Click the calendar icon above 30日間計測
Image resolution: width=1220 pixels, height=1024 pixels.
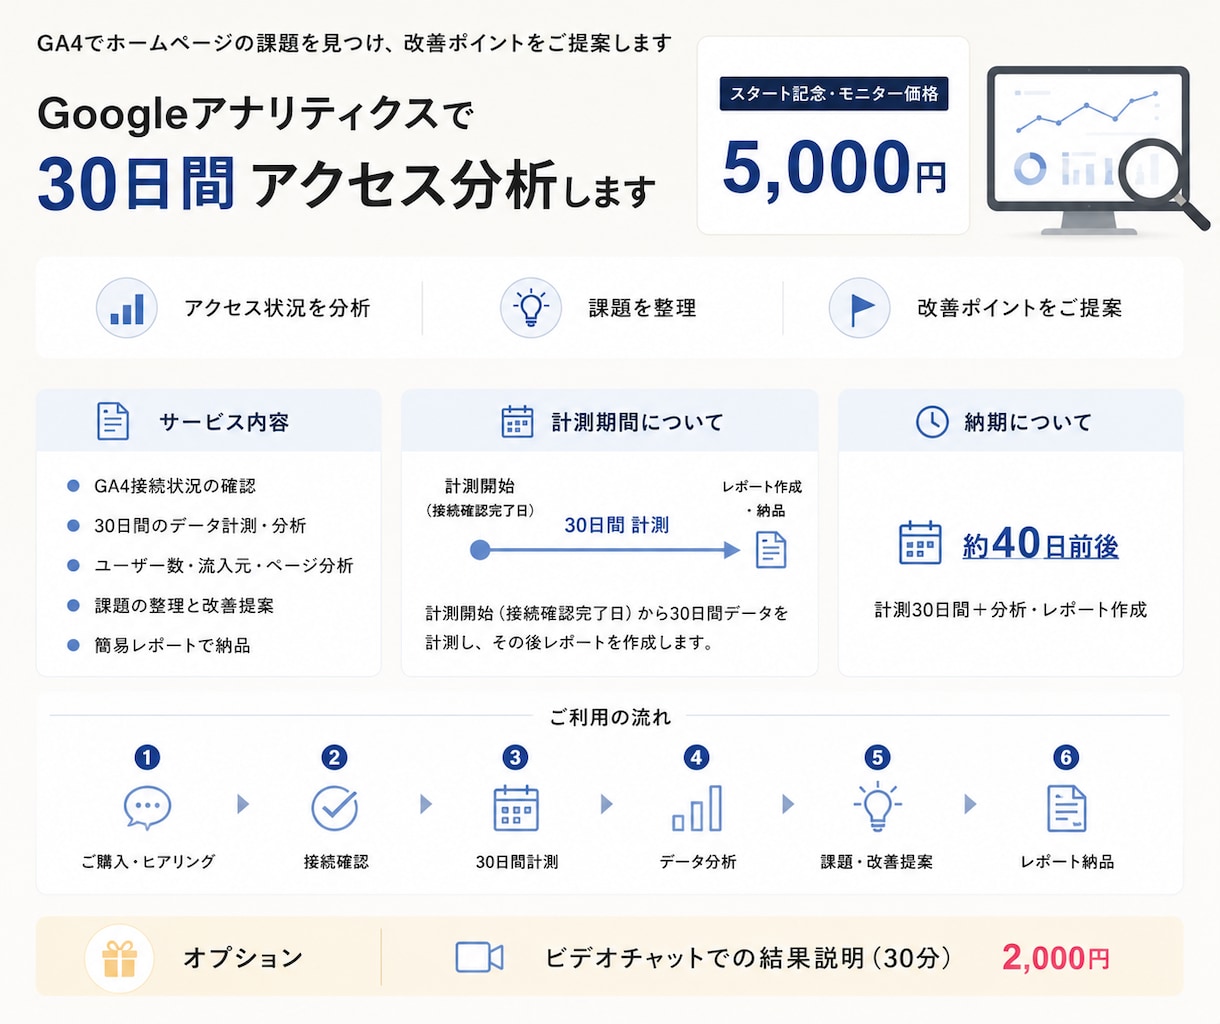(x=516, y=808)
